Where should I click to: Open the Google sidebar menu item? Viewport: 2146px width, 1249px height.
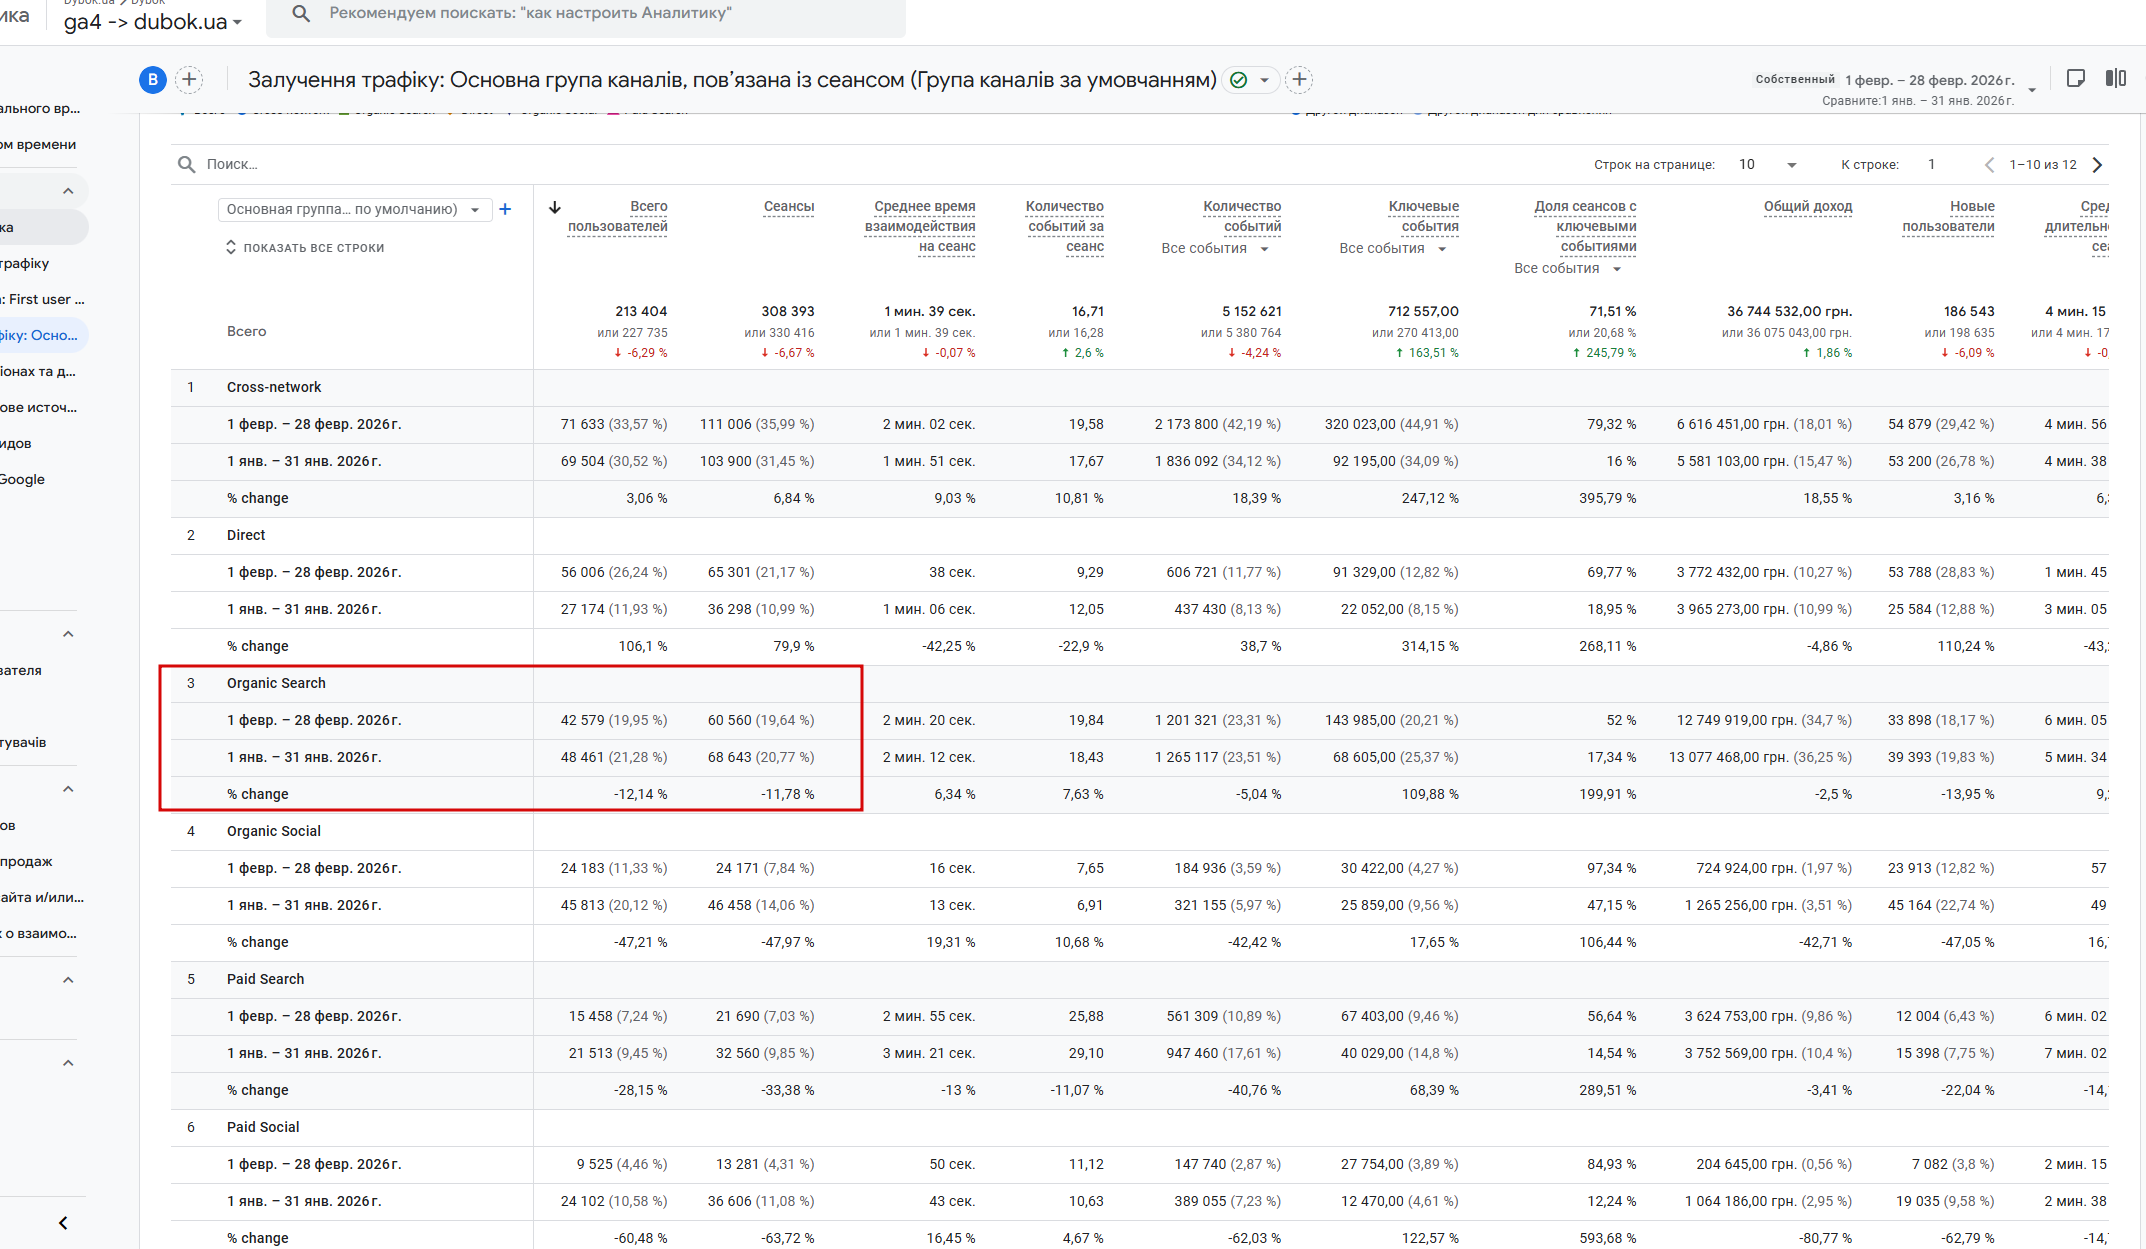coord(22,479)
